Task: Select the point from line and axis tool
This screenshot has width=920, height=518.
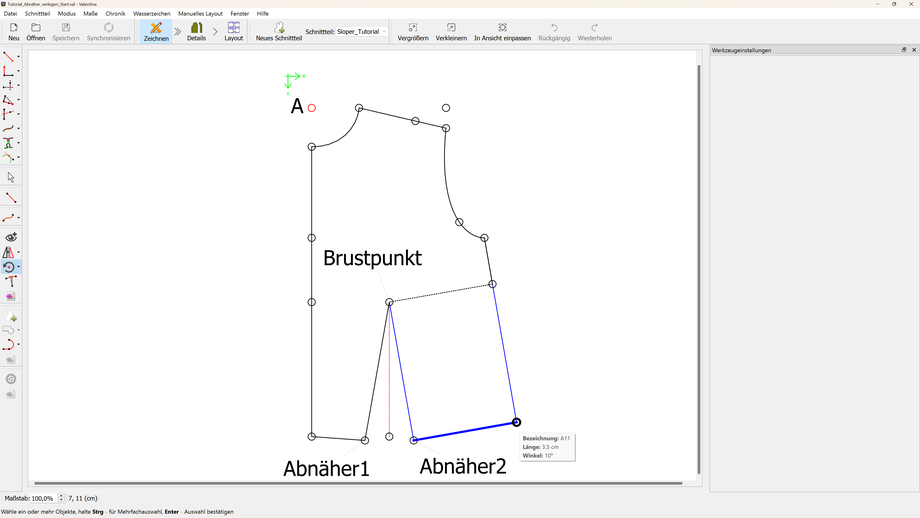Action: coord(8,114)
